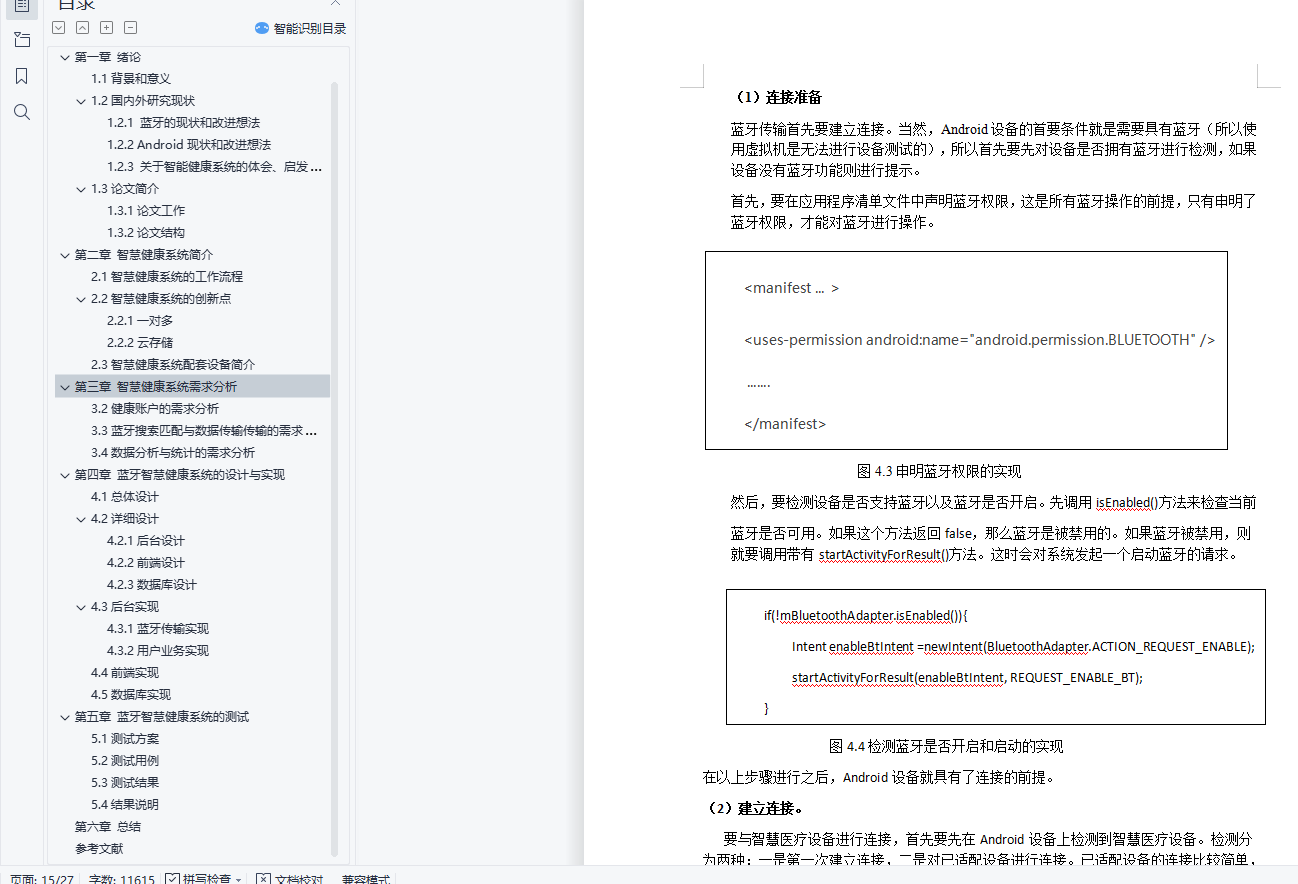
Task: Select 1.2.3 关于智能健康系统的体会 entry
Action: [x=214, y=167]
